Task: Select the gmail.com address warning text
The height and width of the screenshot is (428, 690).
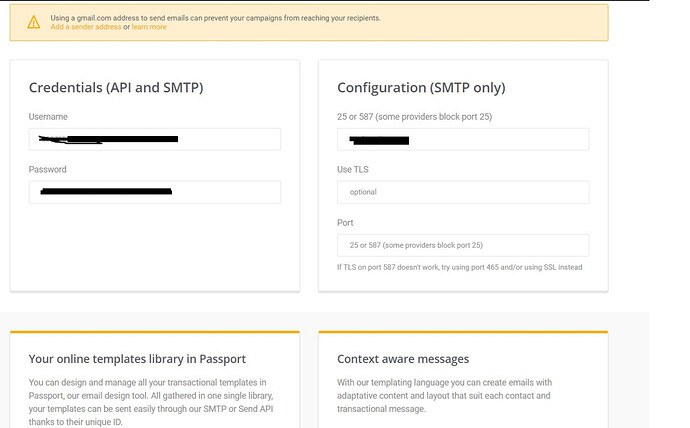Action: [215, 18]
